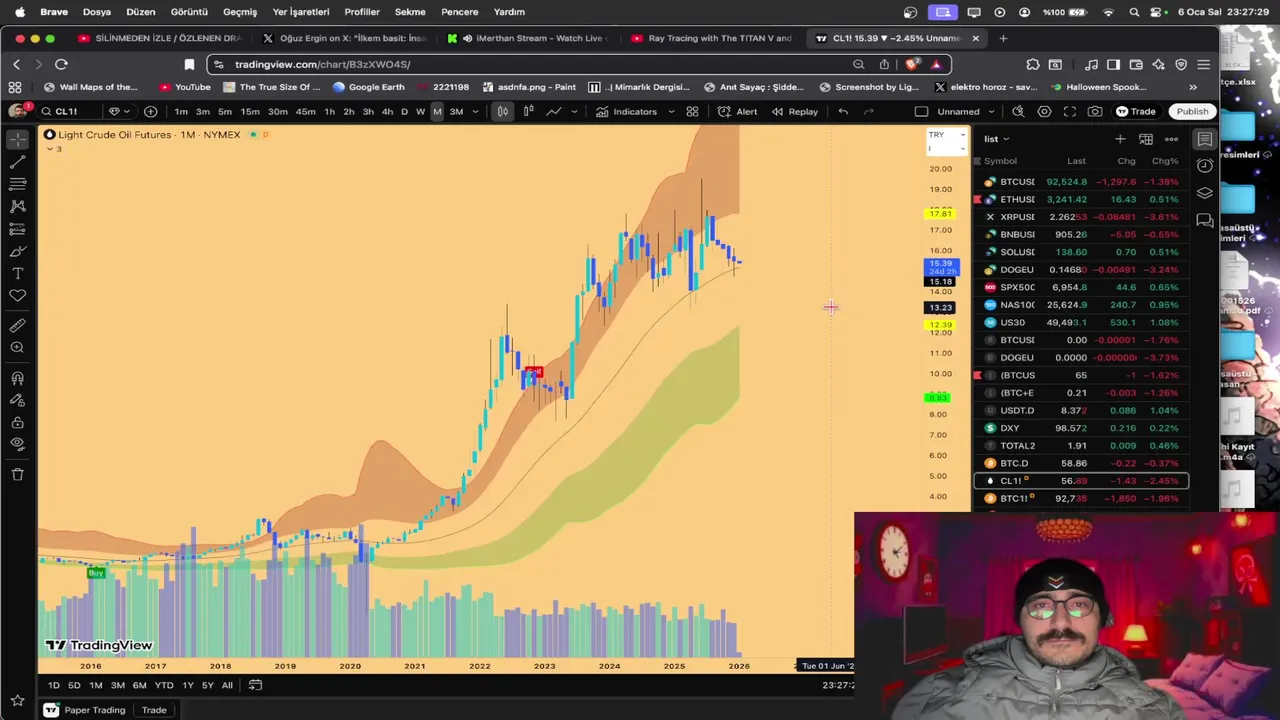Click the Indicators button

pyautogui.click(x=627, y=111)
